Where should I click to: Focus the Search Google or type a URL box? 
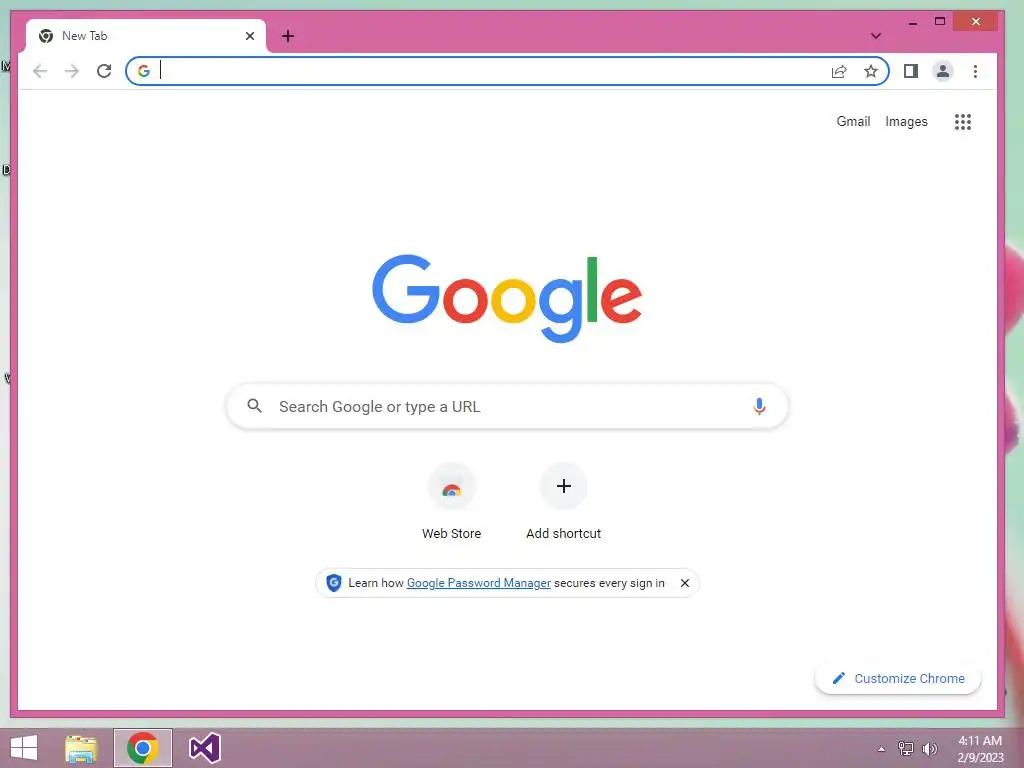click(507, 406)
